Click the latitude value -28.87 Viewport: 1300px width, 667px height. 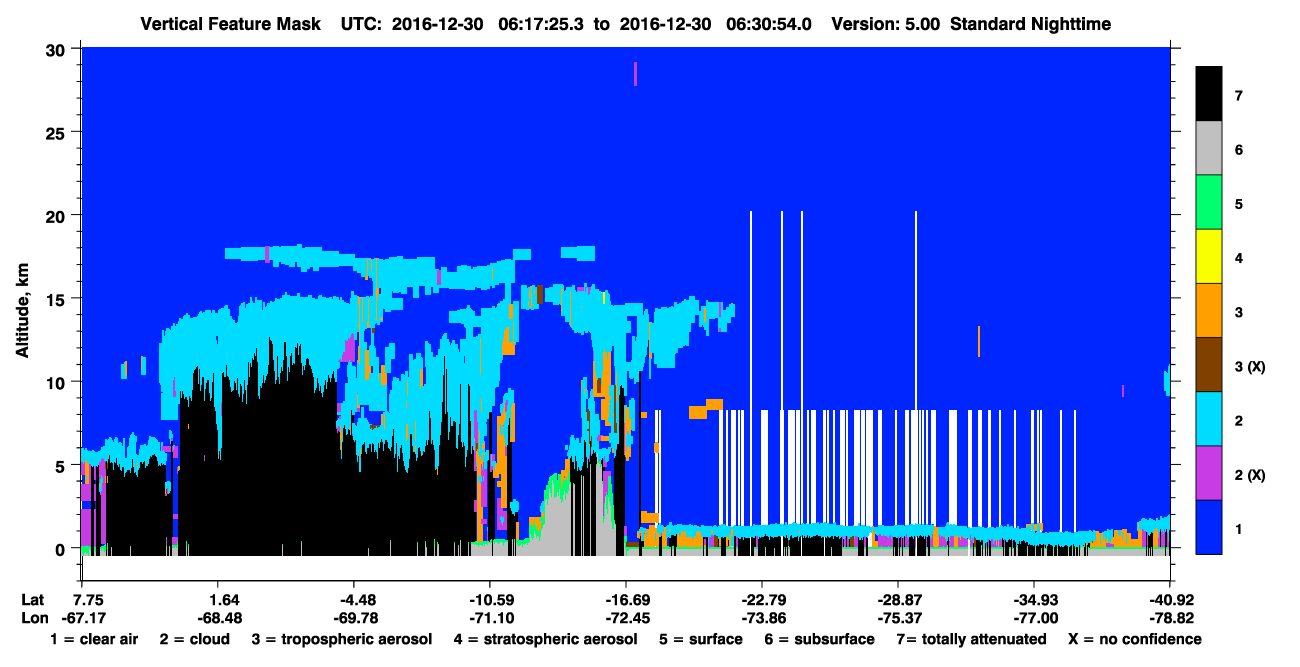click(898, 600)
